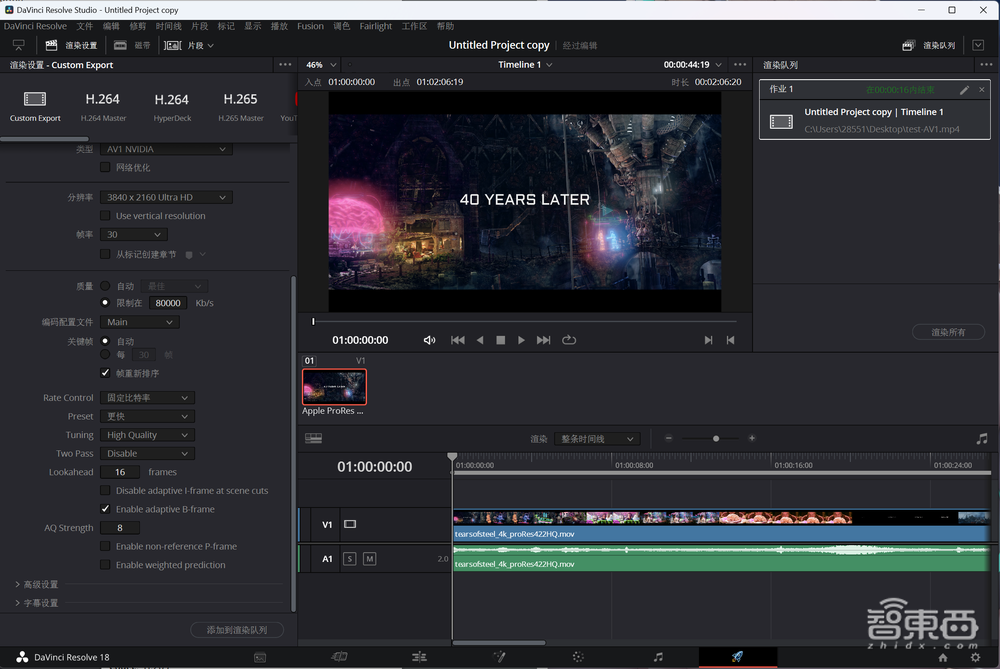
Task: Open the Tuning High Quality dropdown
Action: 147,435
